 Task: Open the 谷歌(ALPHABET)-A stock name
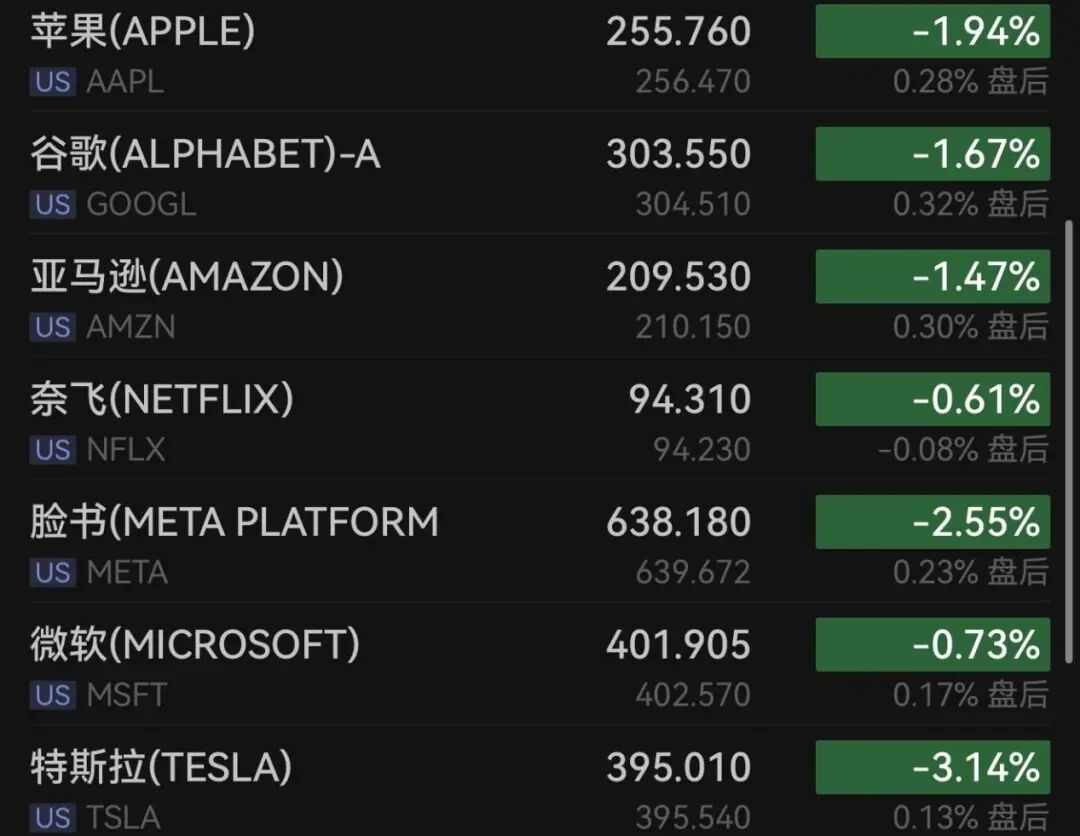pyautogui.click(x=205, y=155)
